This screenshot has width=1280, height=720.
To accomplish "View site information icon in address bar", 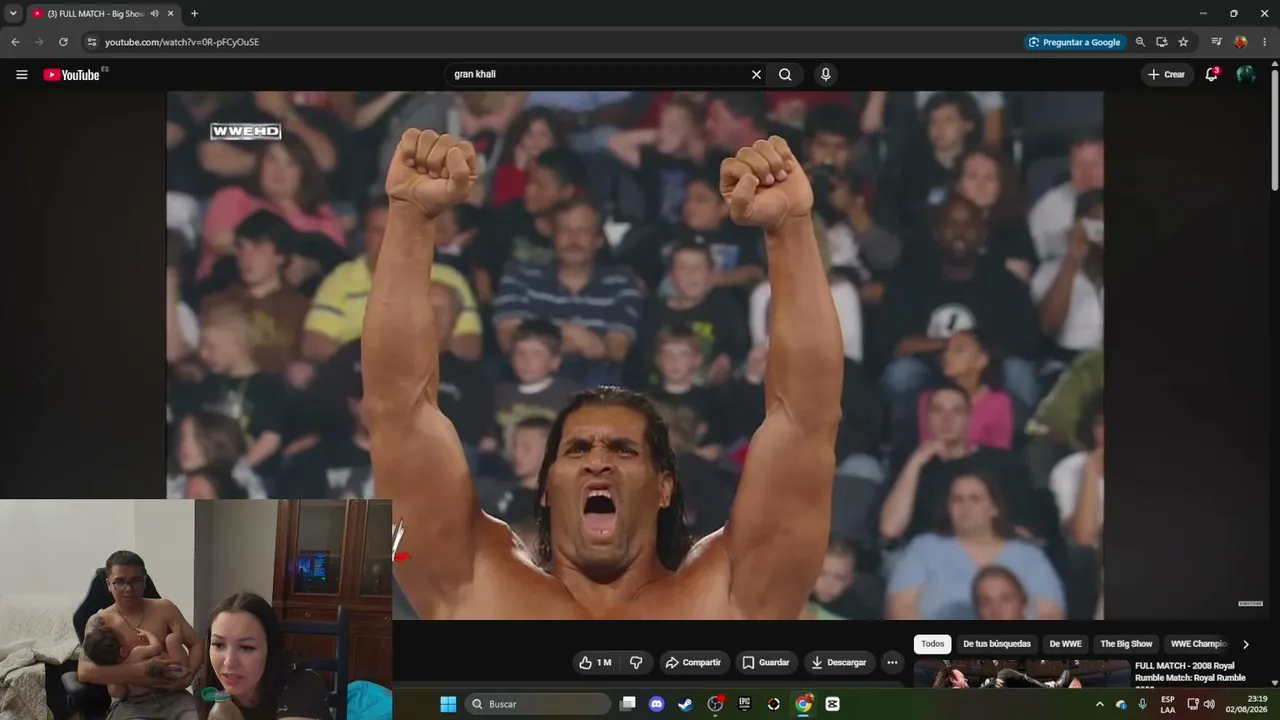I will click(91, 42).
